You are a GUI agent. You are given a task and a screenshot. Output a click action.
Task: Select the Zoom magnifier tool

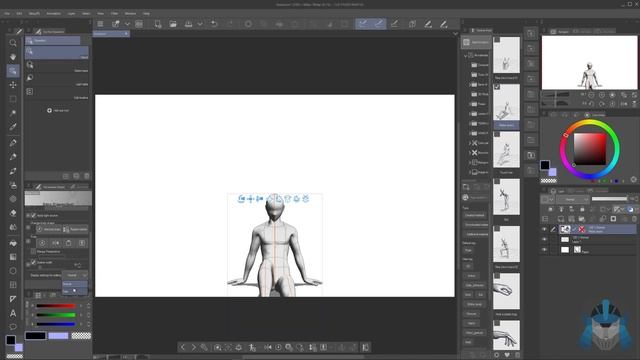click(x=13, y=42)
